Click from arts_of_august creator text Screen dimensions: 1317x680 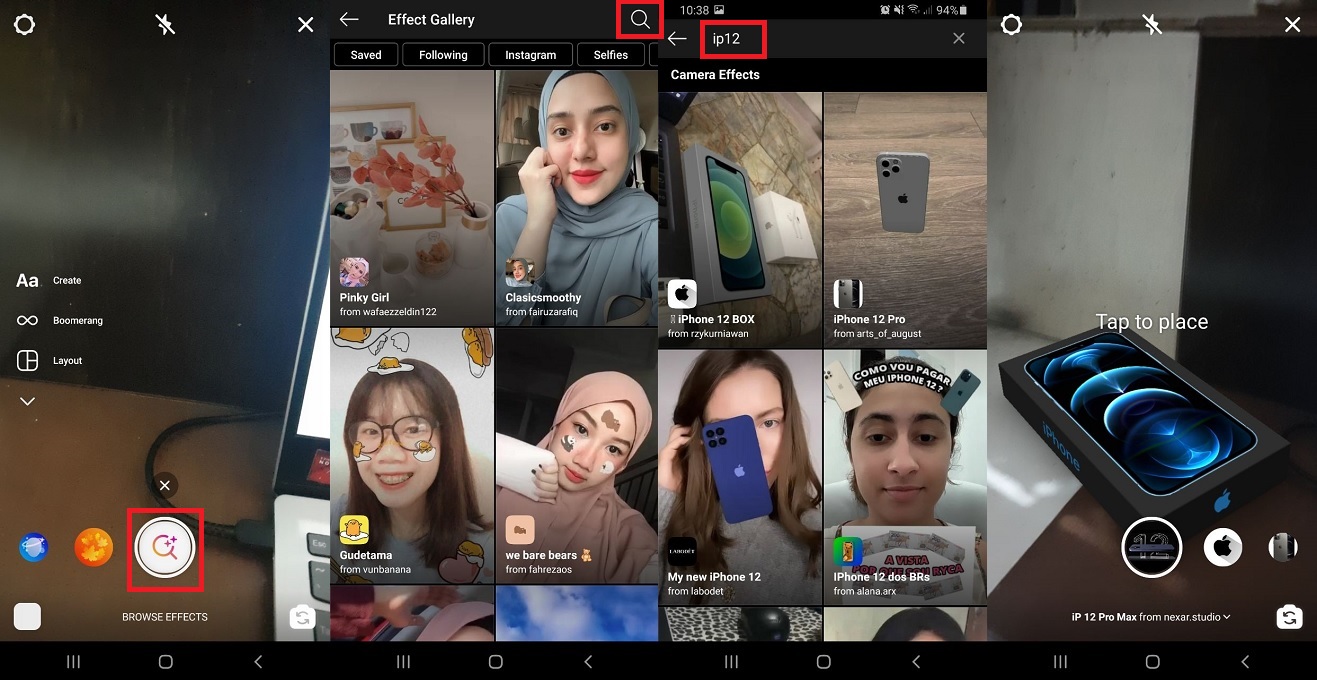(x=878, y=334)
